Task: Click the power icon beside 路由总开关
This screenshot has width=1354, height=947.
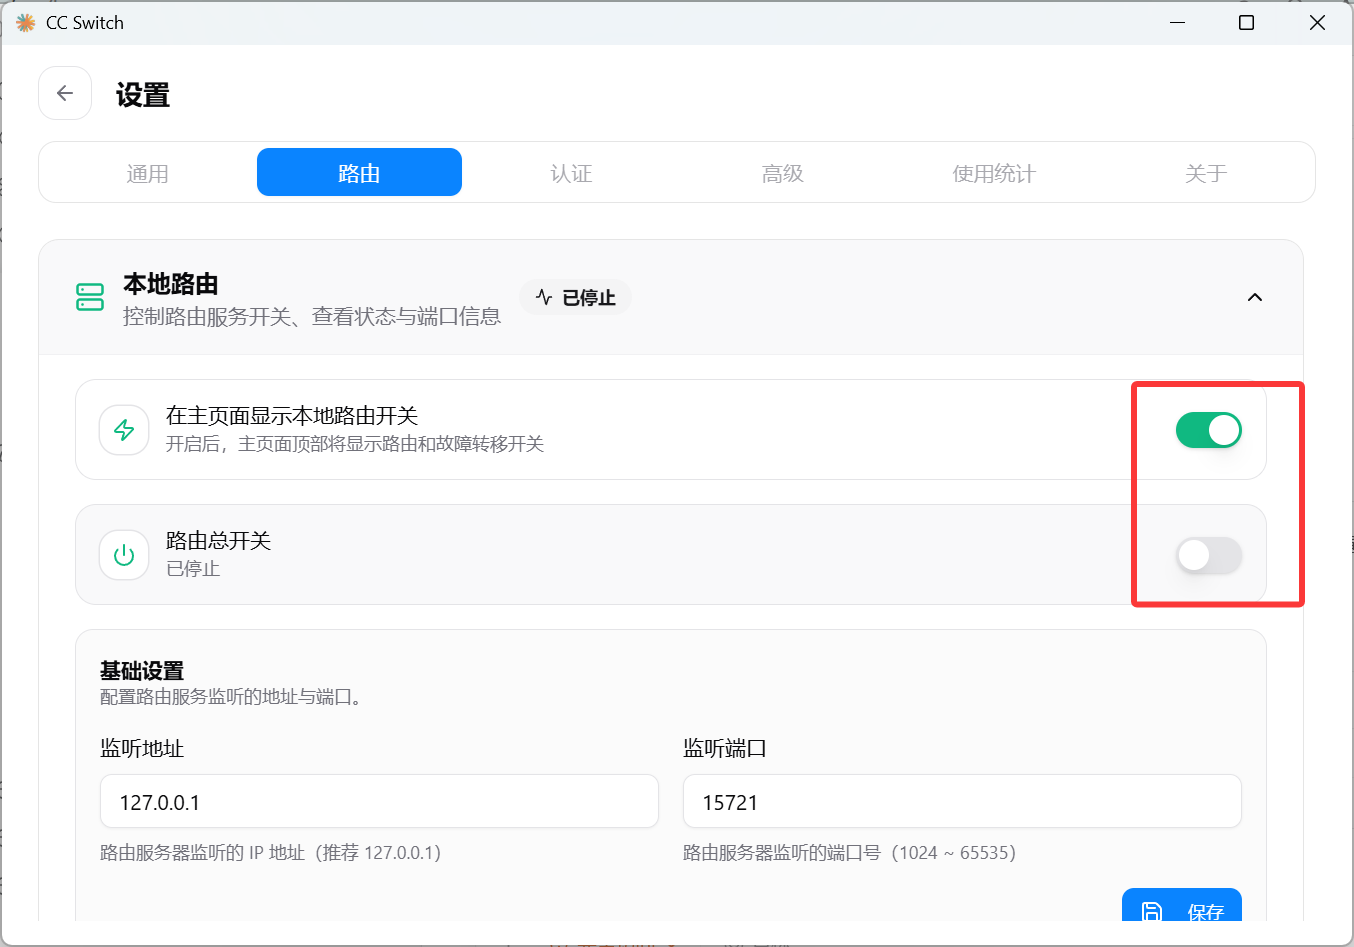Action: tap(124, 555)
